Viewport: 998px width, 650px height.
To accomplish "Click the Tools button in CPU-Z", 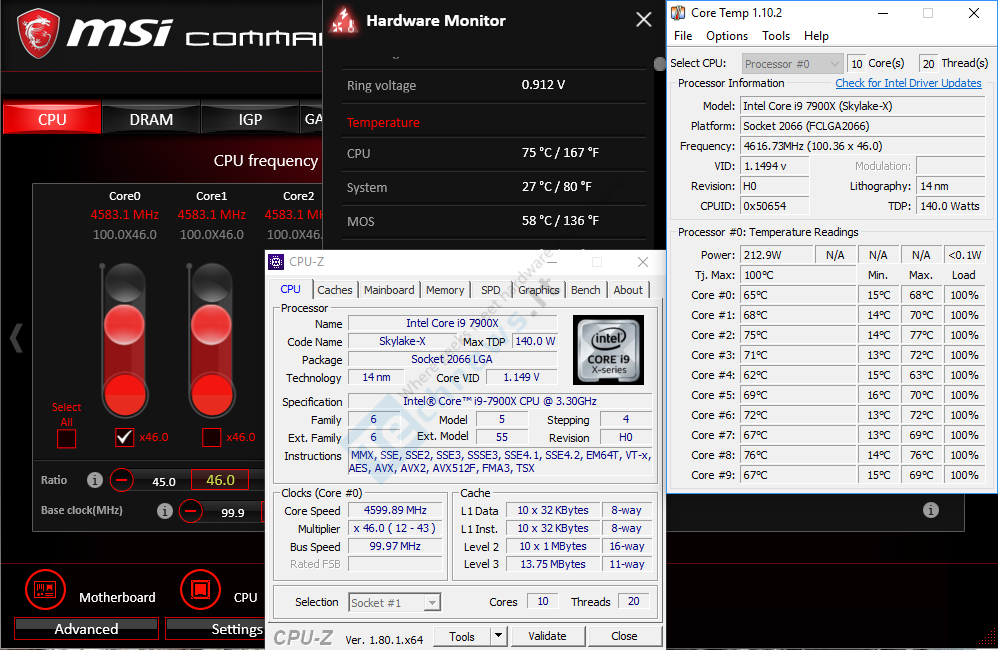I will (x=462, y=636).
